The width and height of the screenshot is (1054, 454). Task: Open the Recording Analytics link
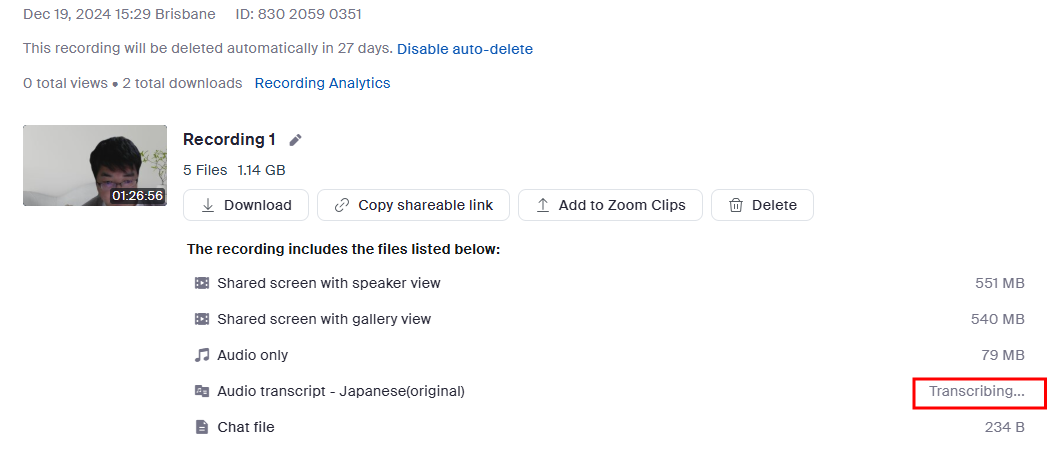tap(322, 83)
